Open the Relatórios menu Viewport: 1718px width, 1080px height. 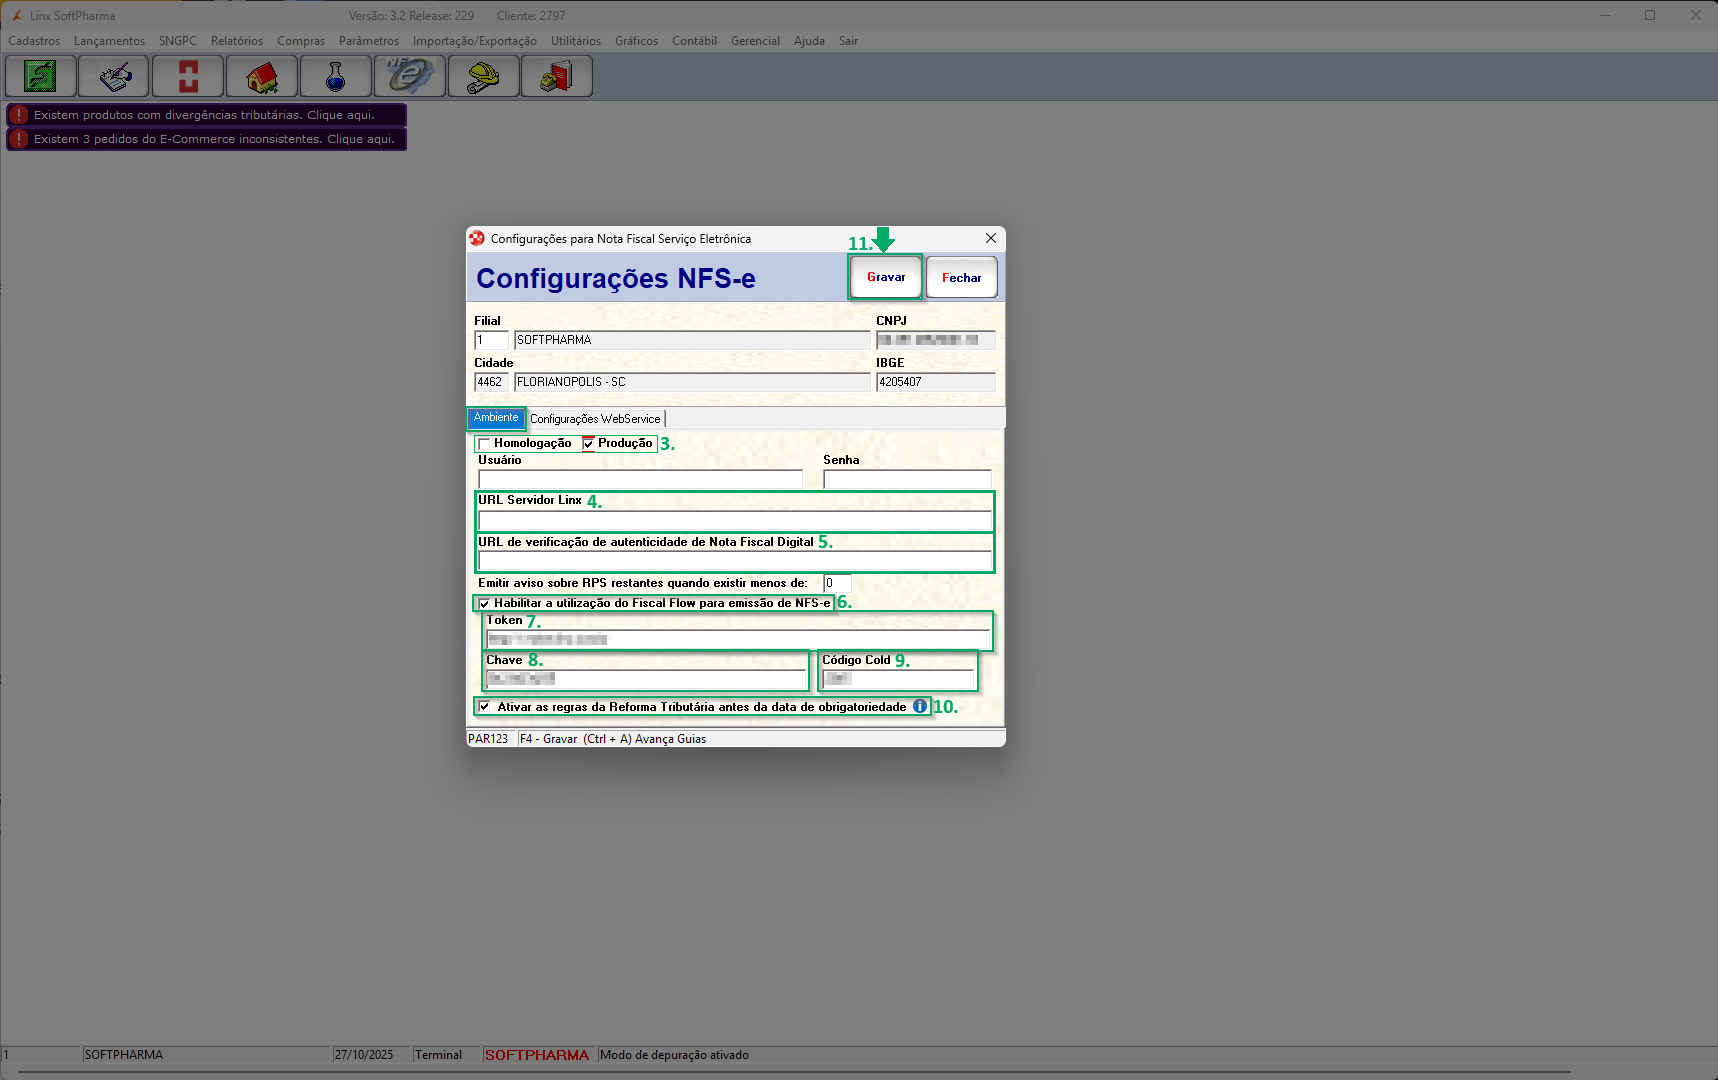click(237, 41)
